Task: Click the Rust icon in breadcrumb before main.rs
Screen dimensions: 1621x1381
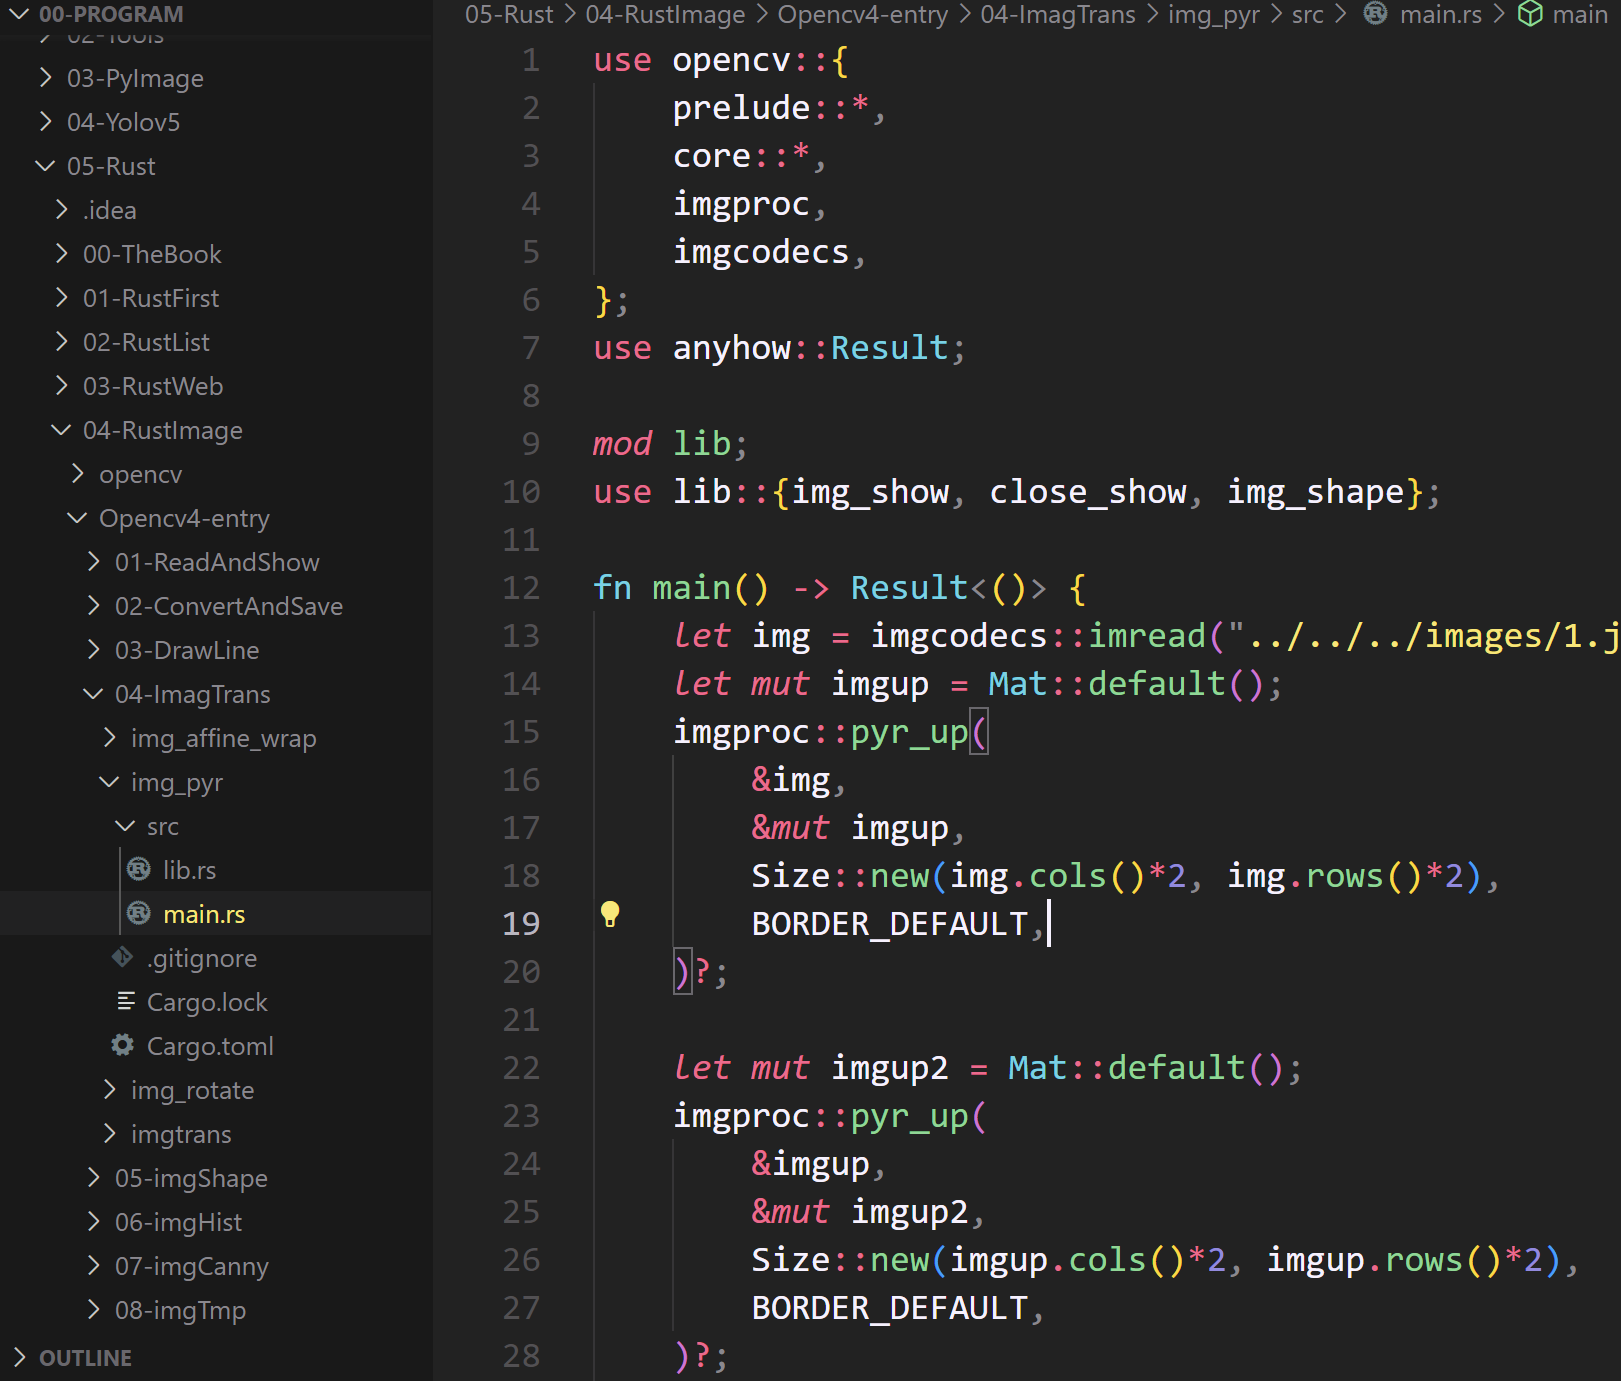Action: point(1376,14)
